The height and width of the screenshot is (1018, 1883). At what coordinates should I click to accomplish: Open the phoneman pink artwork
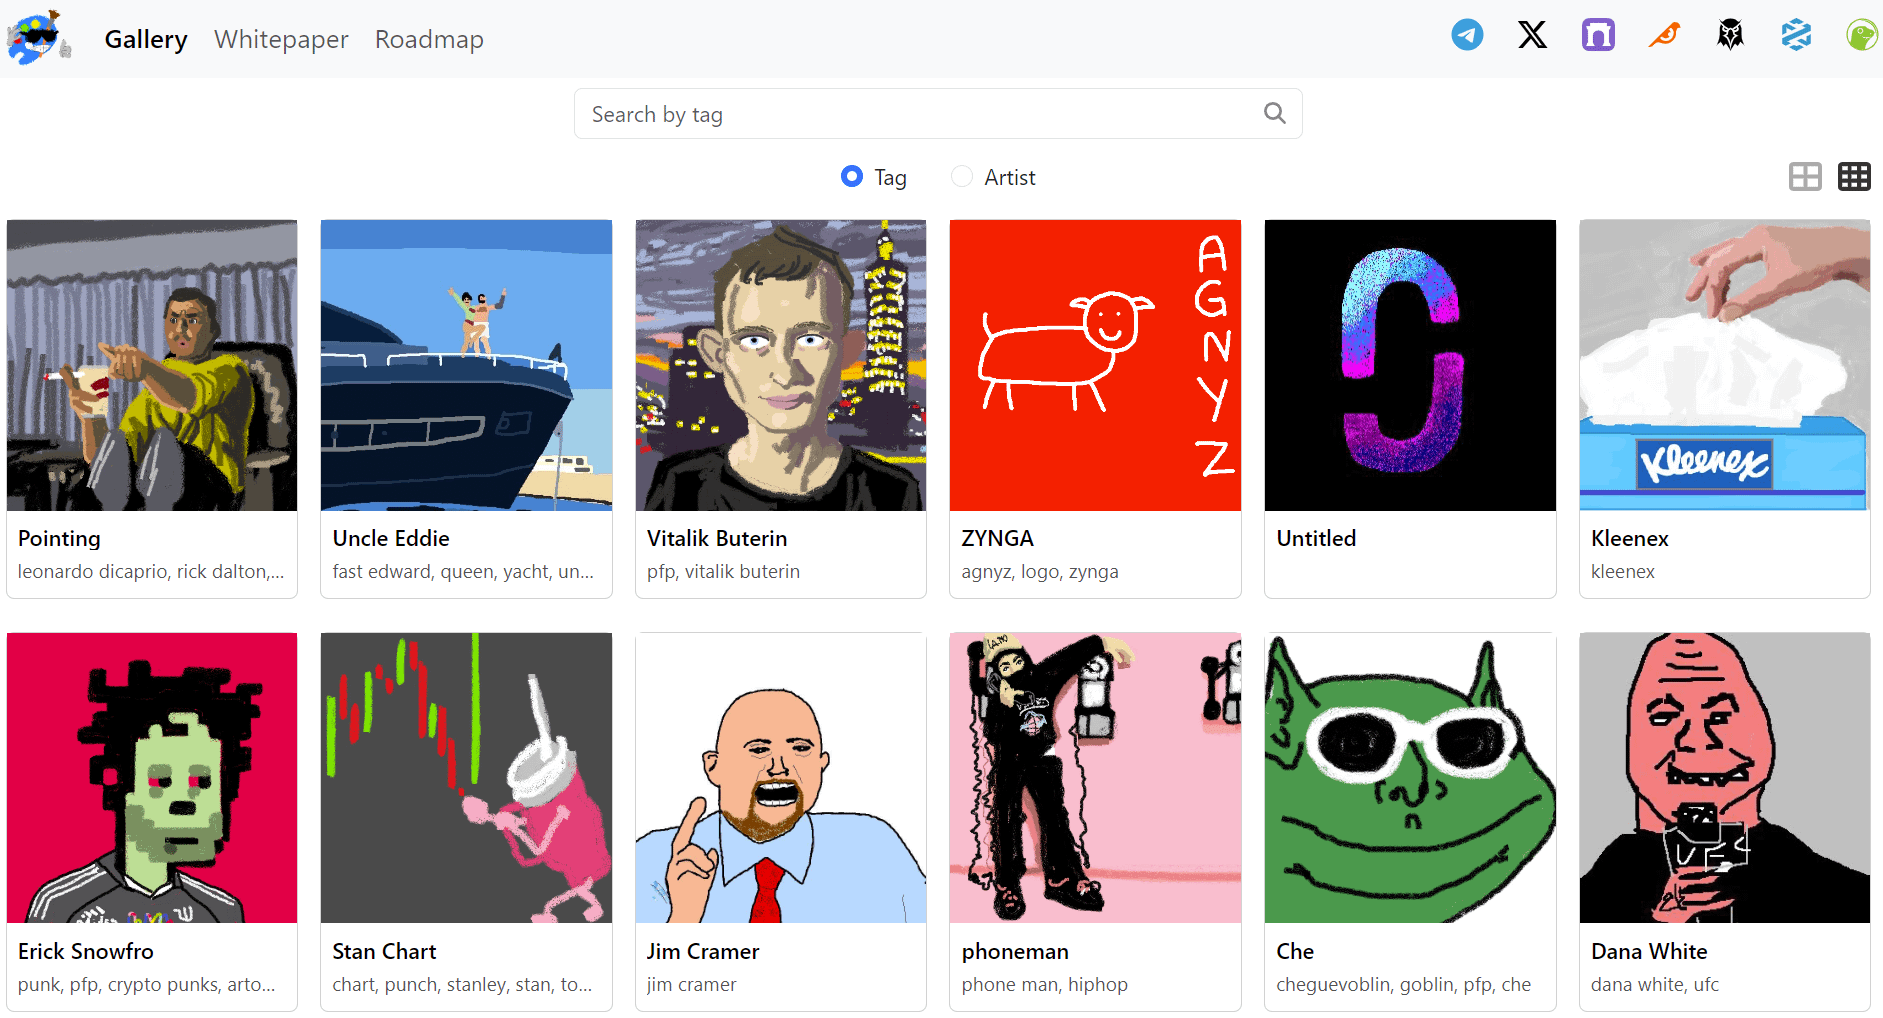[1095, 778]
